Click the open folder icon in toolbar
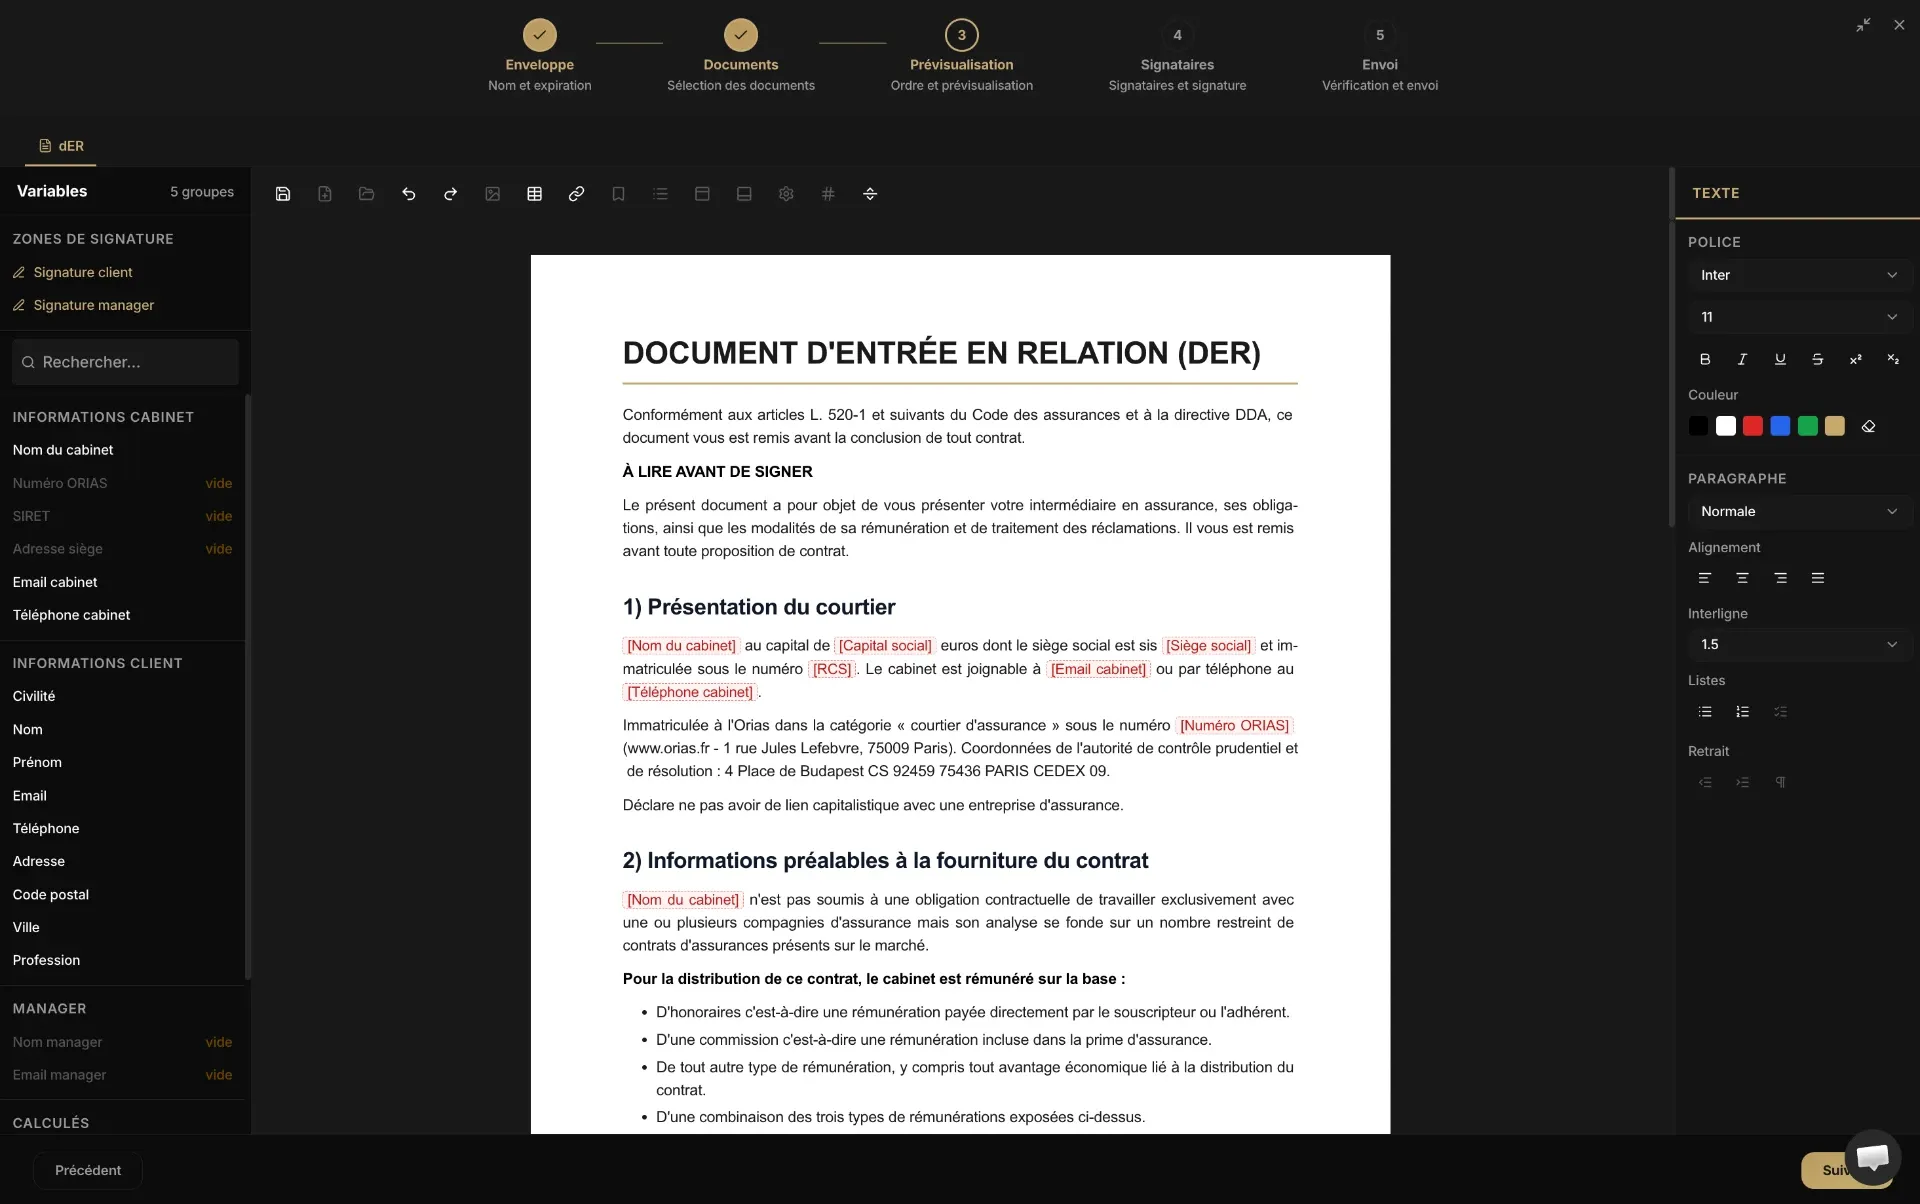Image resolution: width=1920 pixels, height=1204 pixels. (x=367, y=194)
